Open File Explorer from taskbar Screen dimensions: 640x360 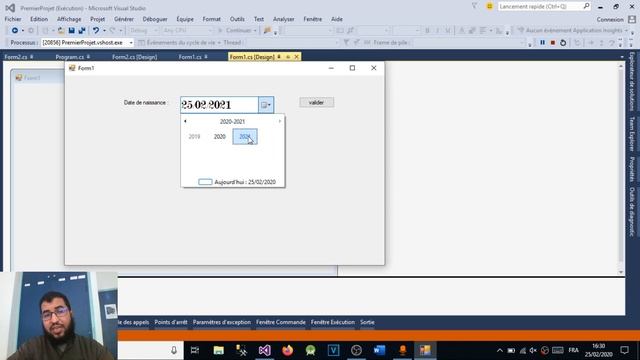click(x=219, y=350)
